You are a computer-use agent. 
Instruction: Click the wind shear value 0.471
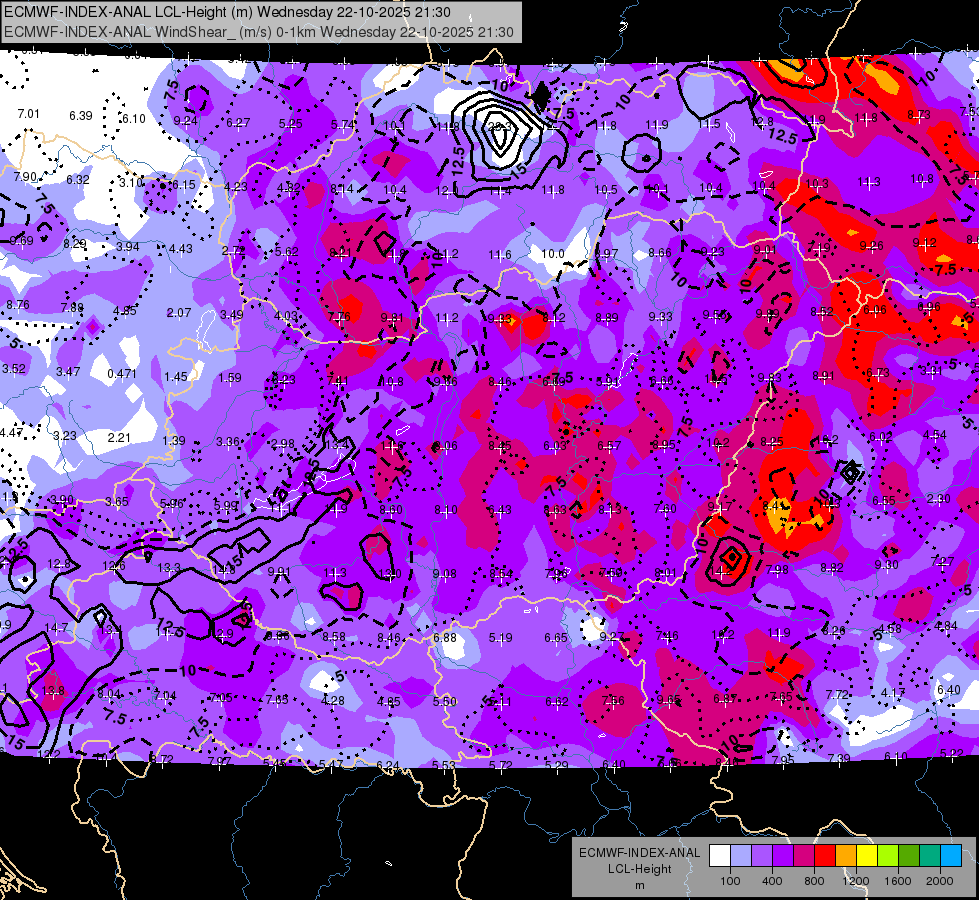(122, 373)
